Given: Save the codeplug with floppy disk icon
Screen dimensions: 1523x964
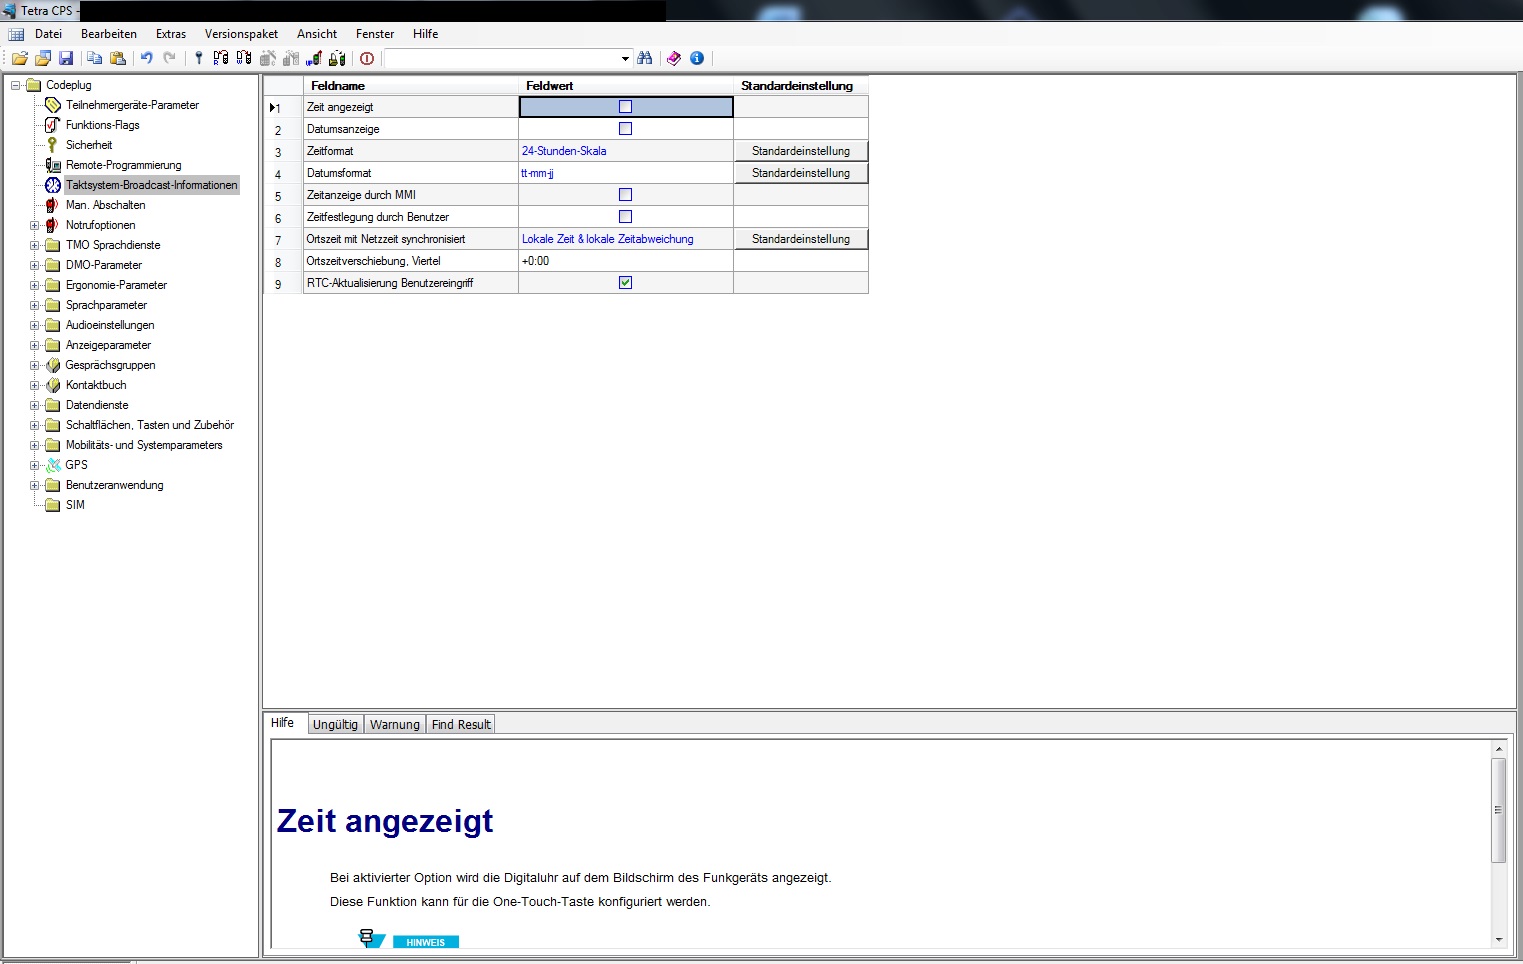Looking at the screenshot, I should [66, 58].
